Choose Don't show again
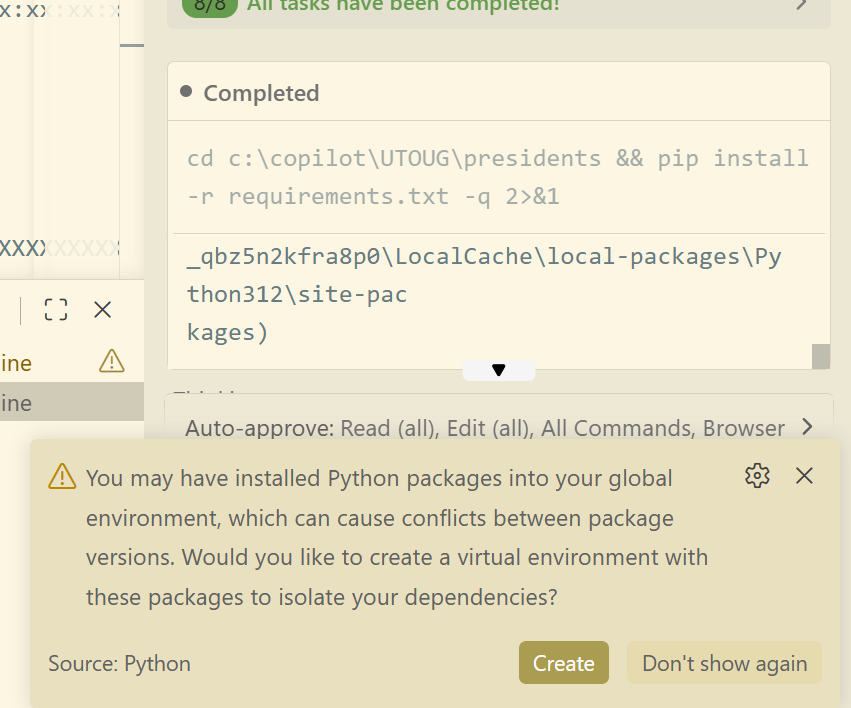The height and width of the screenshot is (708, 851). click(724, 663)
